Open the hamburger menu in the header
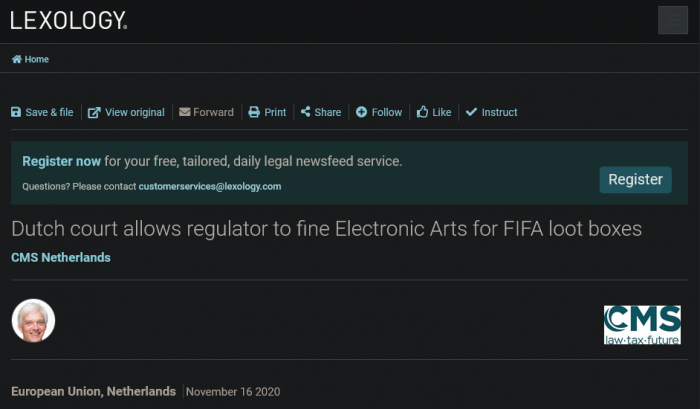The image size is (700, 409). (673, 20)
